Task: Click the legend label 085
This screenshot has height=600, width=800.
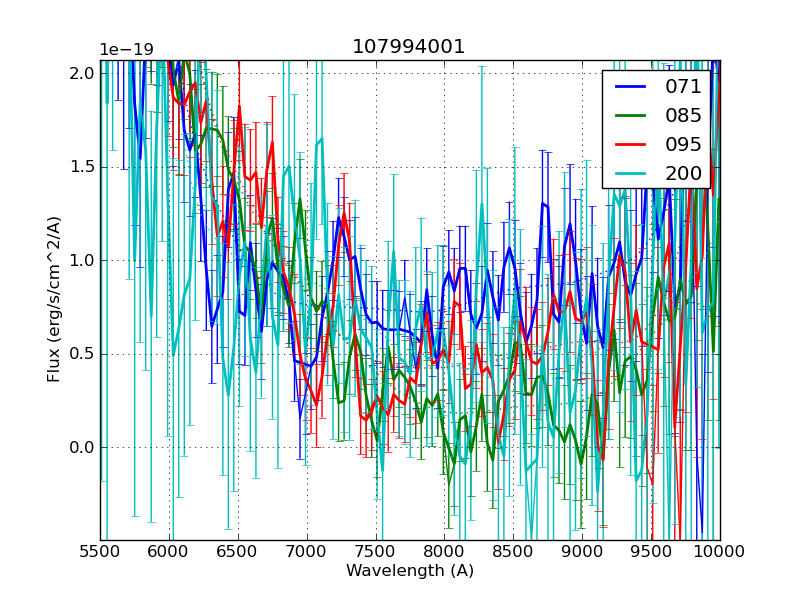Action: pyautogui.click(x=683, y=116)
